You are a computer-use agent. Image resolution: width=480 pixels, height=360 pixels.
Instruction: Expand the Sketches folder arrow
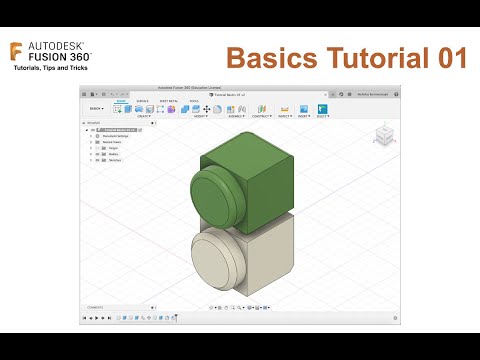91,160
